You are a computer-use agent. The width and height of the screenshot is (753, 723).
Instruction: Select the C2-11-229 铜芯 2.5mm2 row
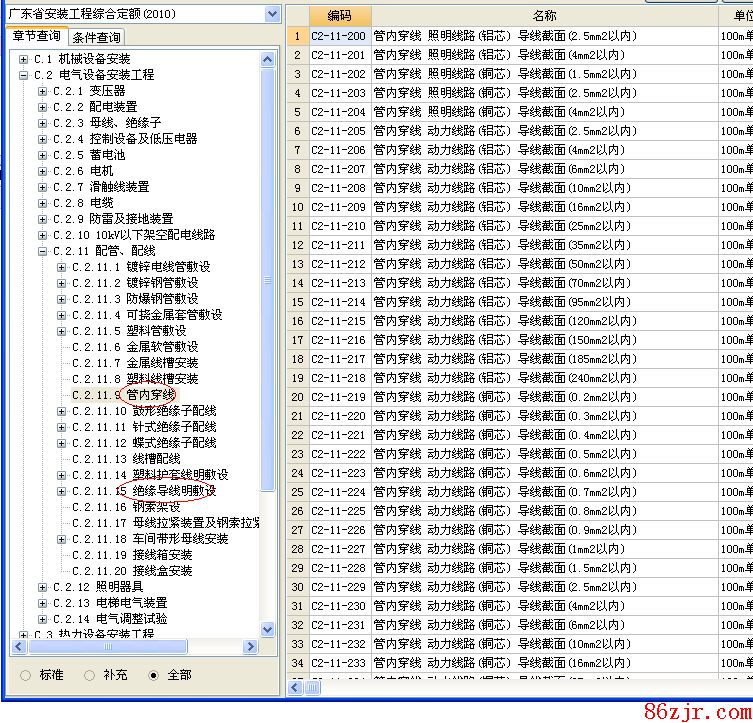point(500,587)
